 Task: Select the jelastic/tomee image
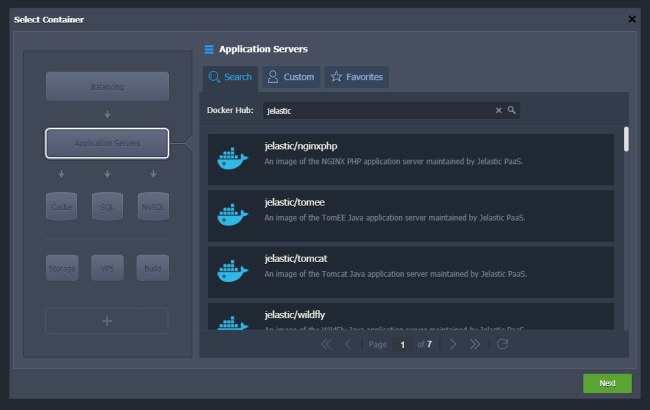pos(411,216)
